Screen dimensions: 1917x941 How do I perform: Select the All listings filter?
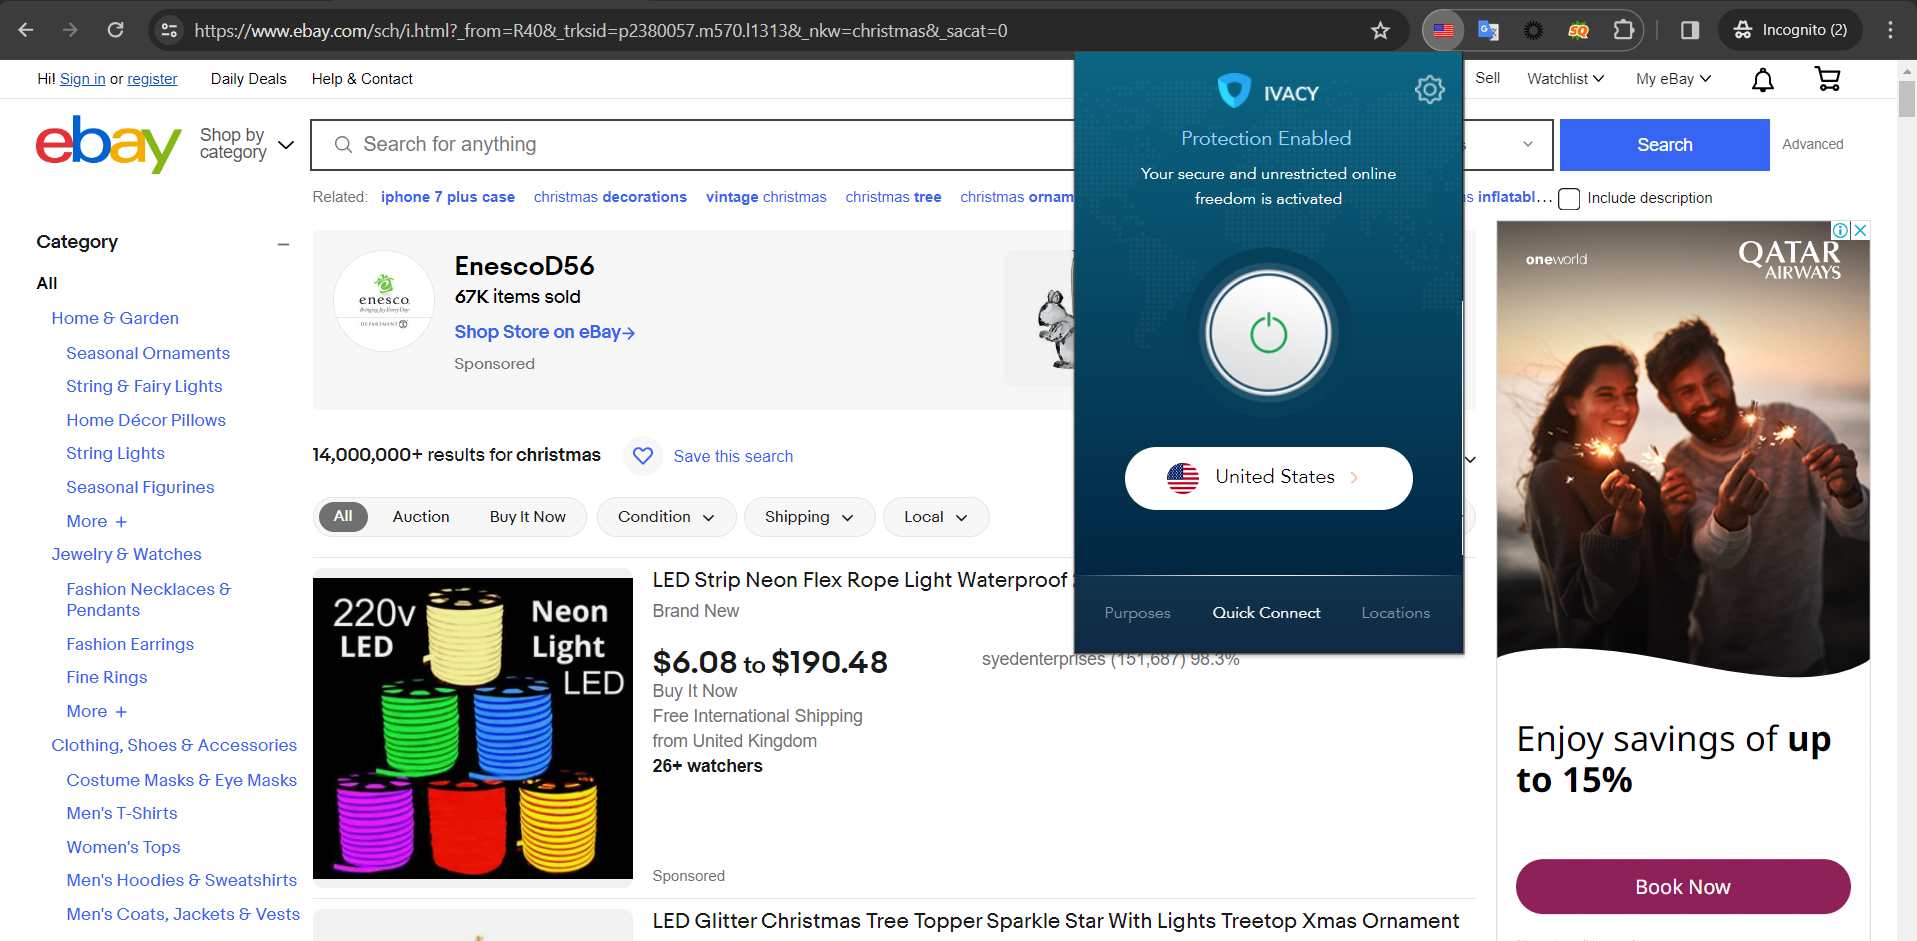[343, 516]
